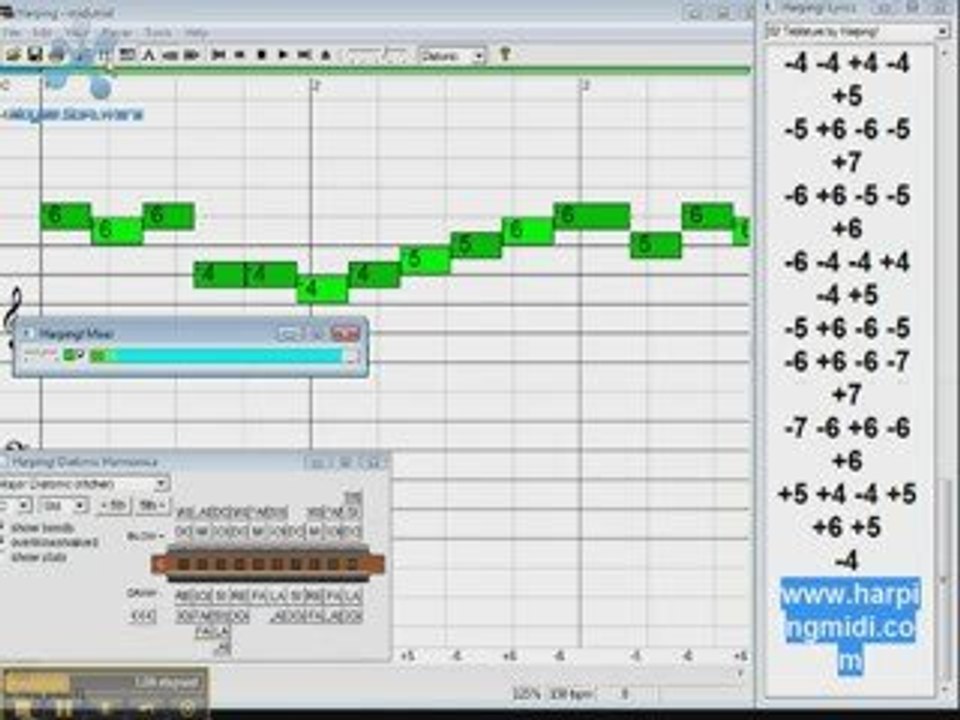960x720 pixels.
Task: Open the Tools menu
Action: [x=157, y=32]
